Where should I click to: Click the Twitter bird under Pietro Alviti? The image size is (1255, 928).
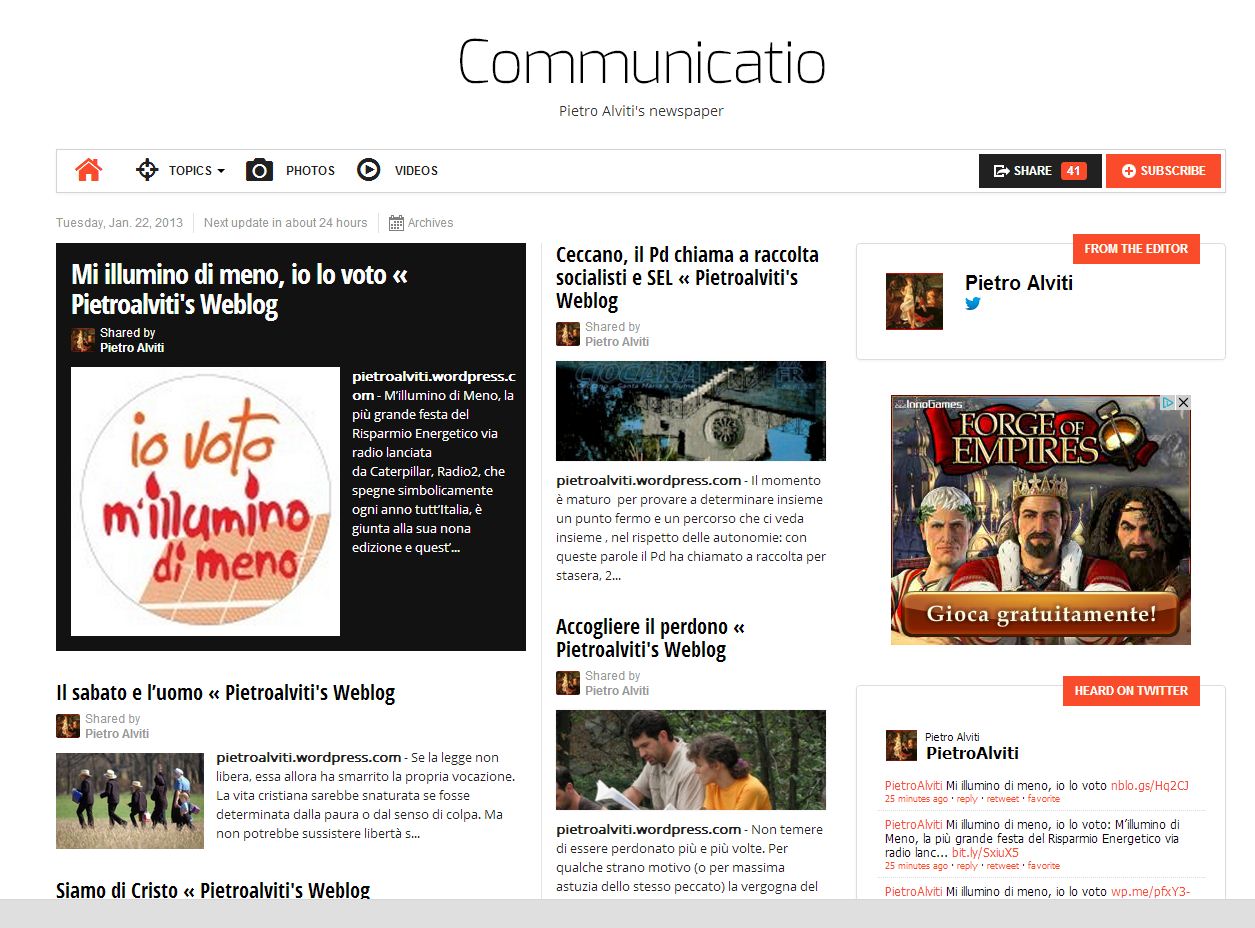click(973, 304)
